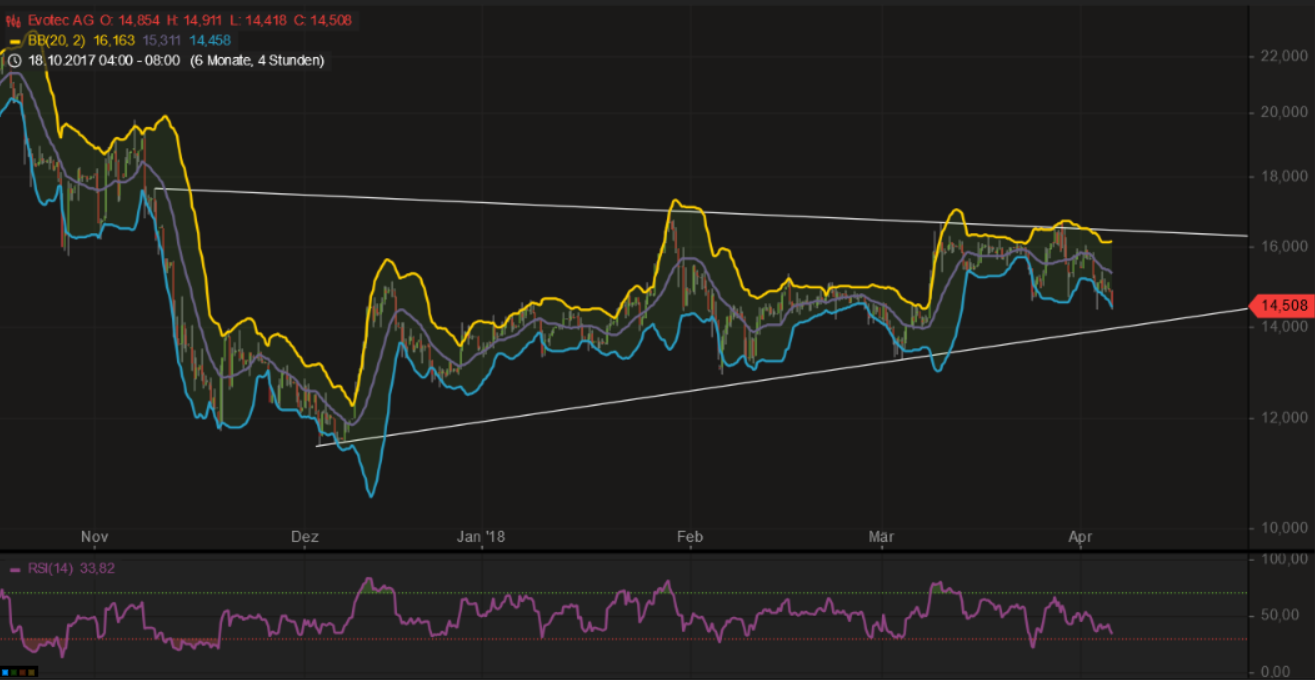Click the (6 Monate, 4 Stunden) period label
This screenshot has height=680, width=1315.
coord(257,61)
